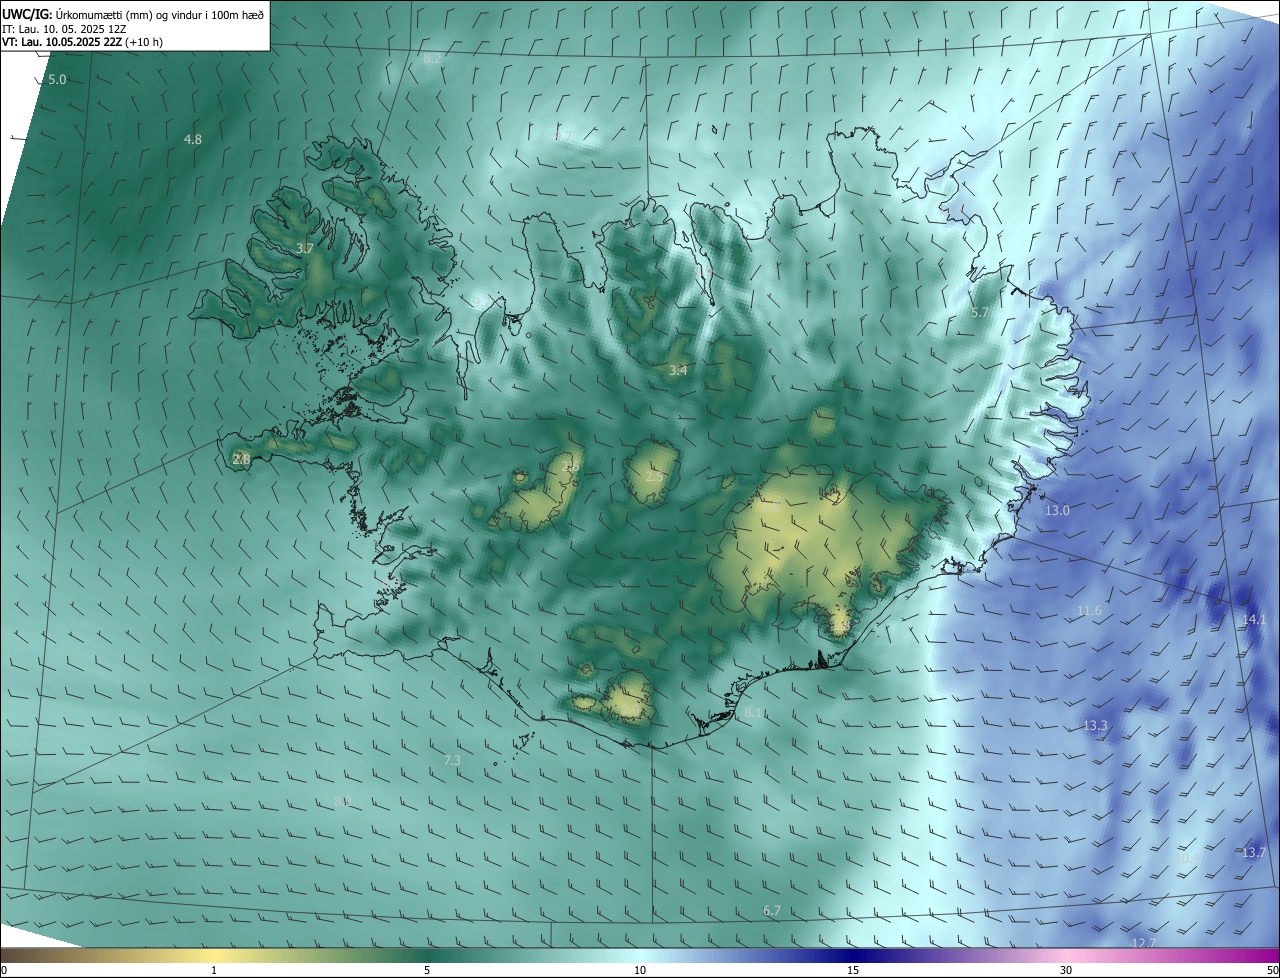The width and height of the screenshot is (1280, 978).
Task: Click the 11.6 value label southeast of Iceland
Action: [1089, 610]
